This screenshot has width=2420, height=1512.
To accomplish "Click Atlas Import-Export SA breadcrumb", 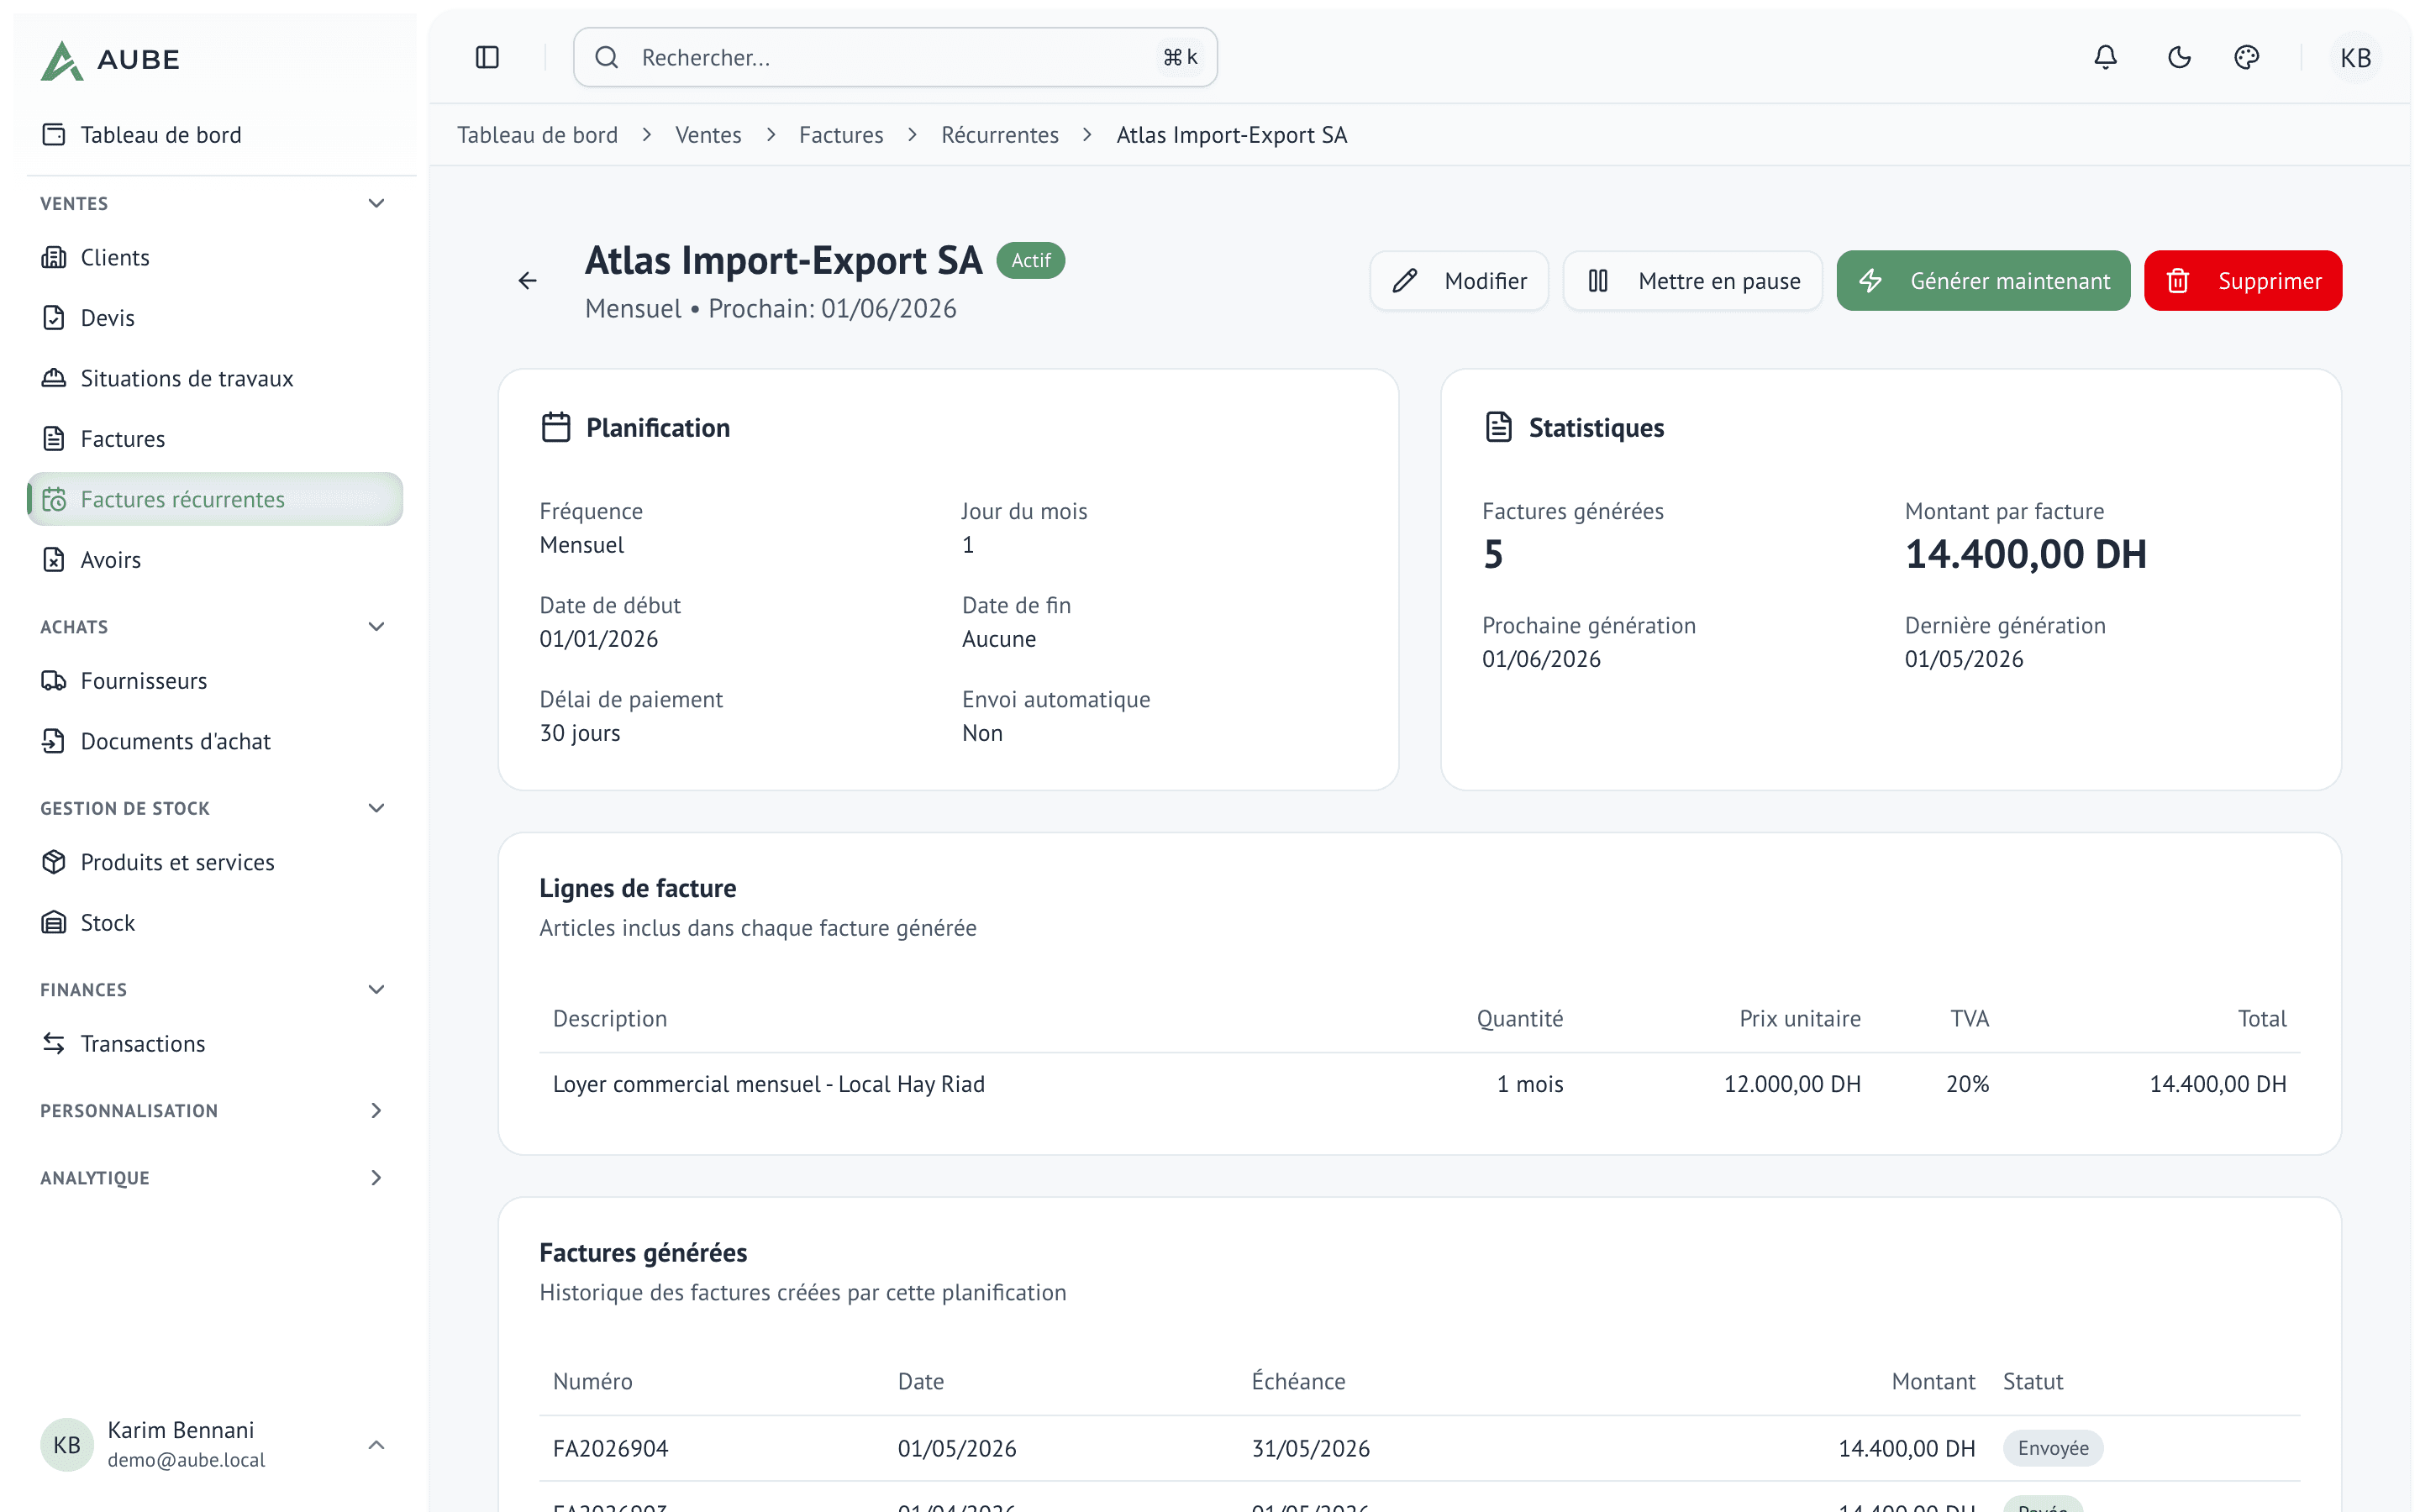I will coord(1231,135).
